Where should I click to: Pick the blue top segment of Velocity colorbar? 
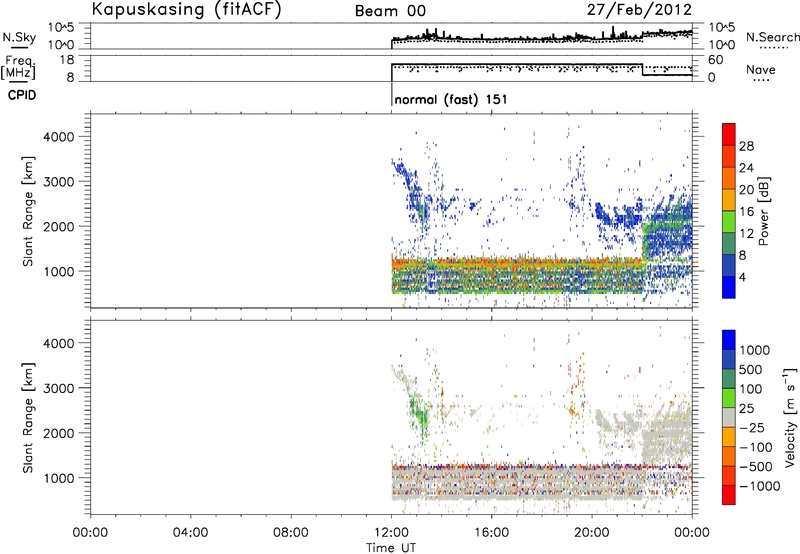[x=729, y=340]
